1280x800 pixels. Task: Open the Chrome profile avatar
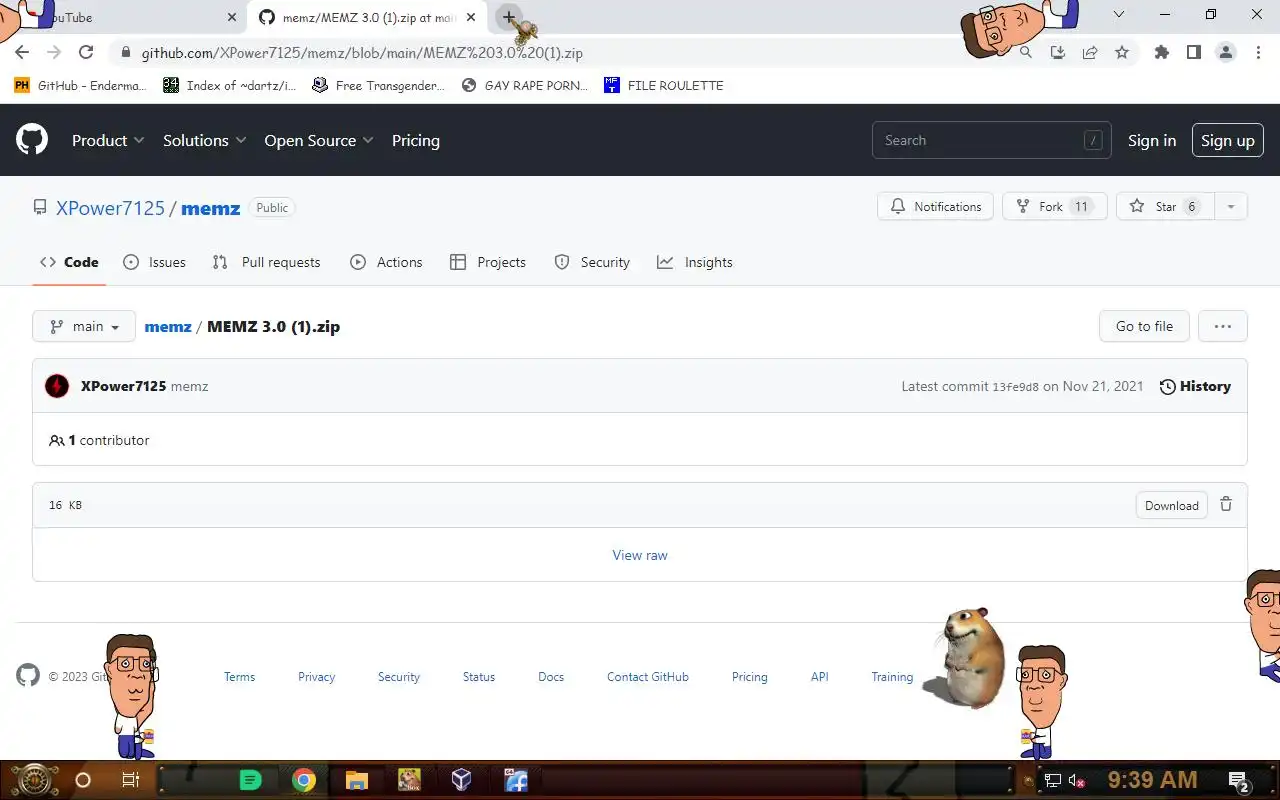(1226, 53)
